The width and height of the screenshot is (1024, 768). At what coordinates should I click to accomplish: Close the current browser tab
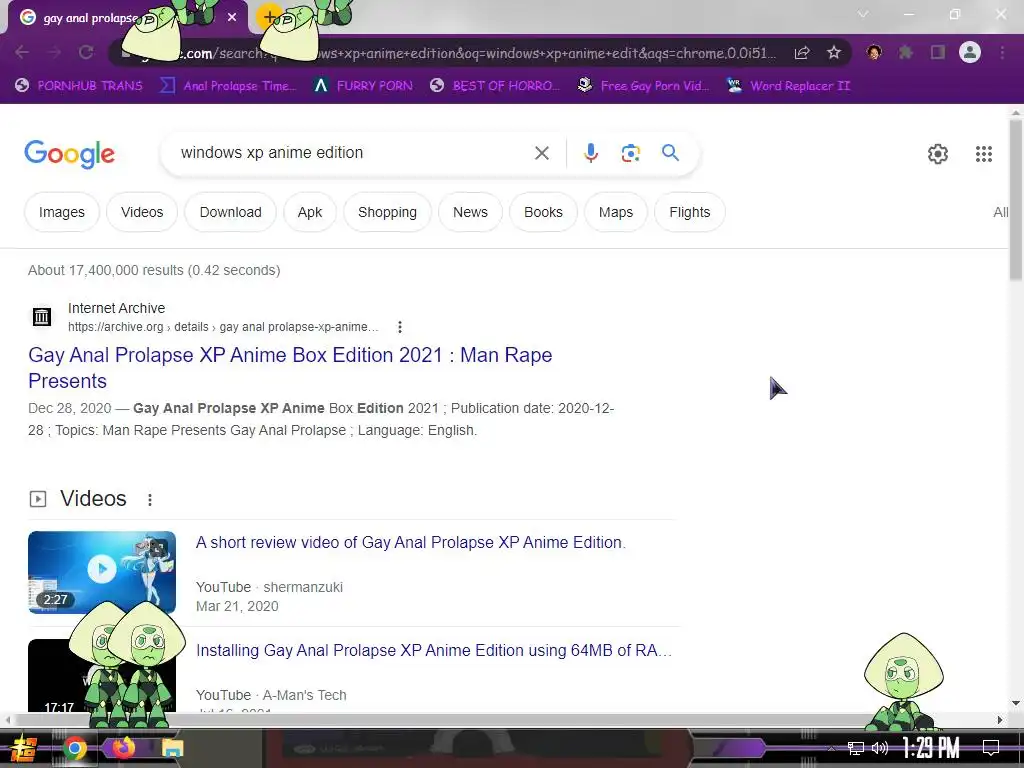click(232, 18)
